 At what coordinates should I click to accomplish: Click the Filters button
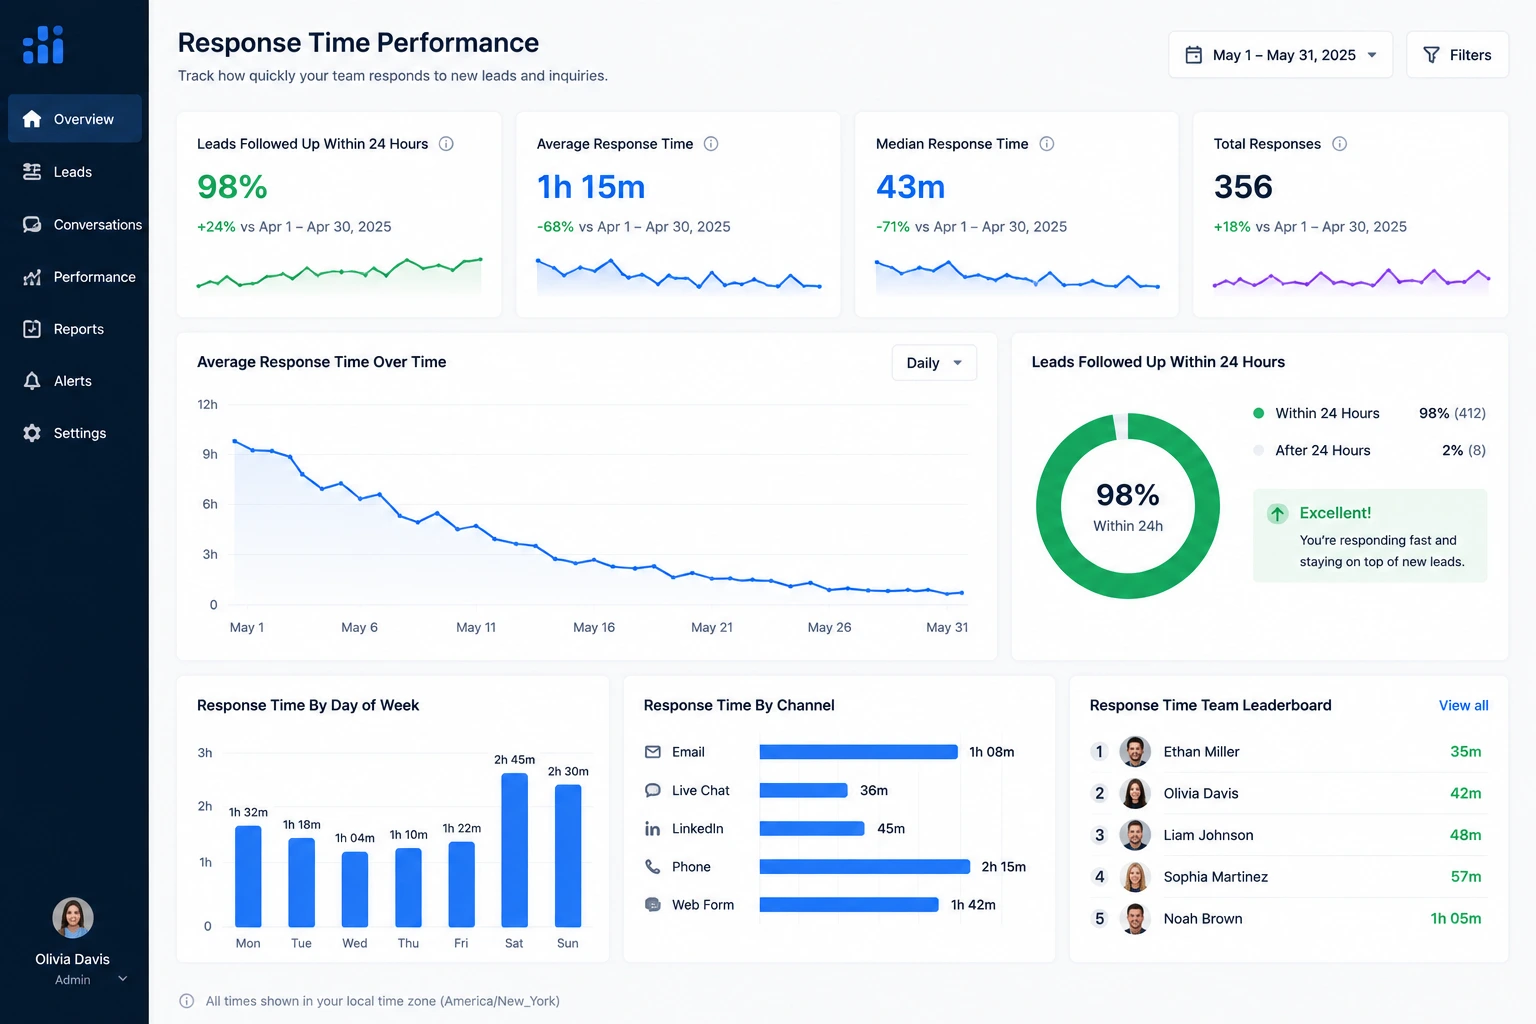(x=1457, y=55)
